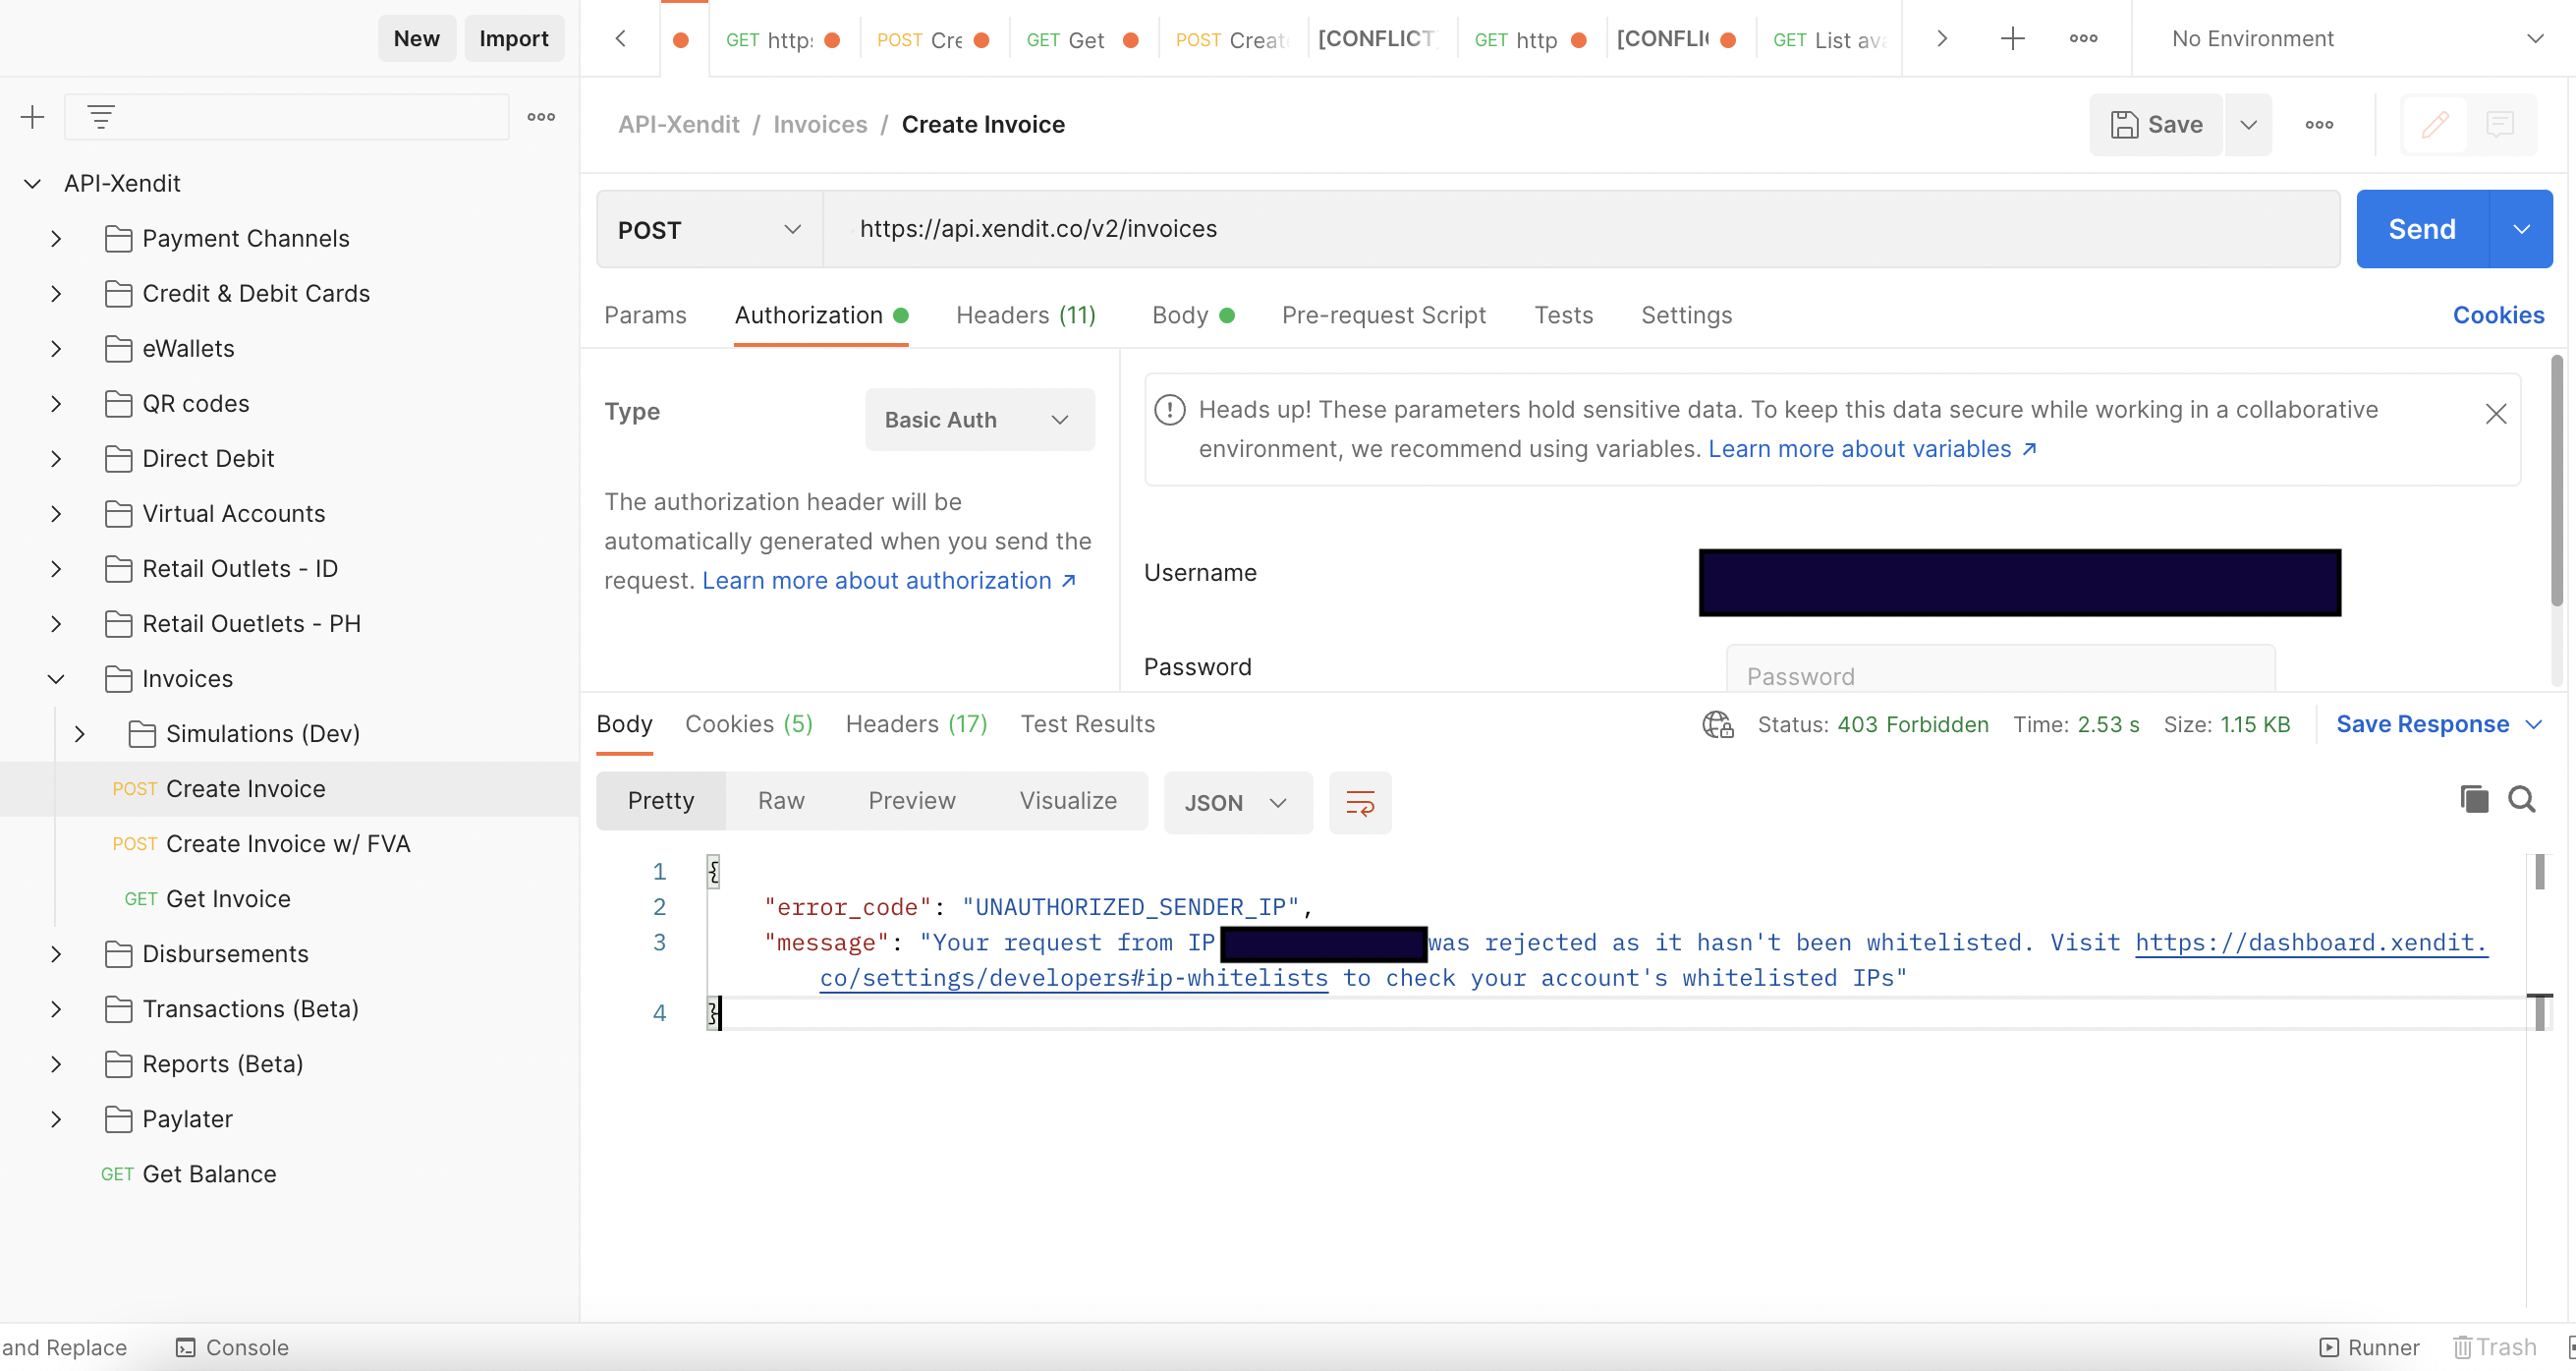Click the request URL field

1580,229
